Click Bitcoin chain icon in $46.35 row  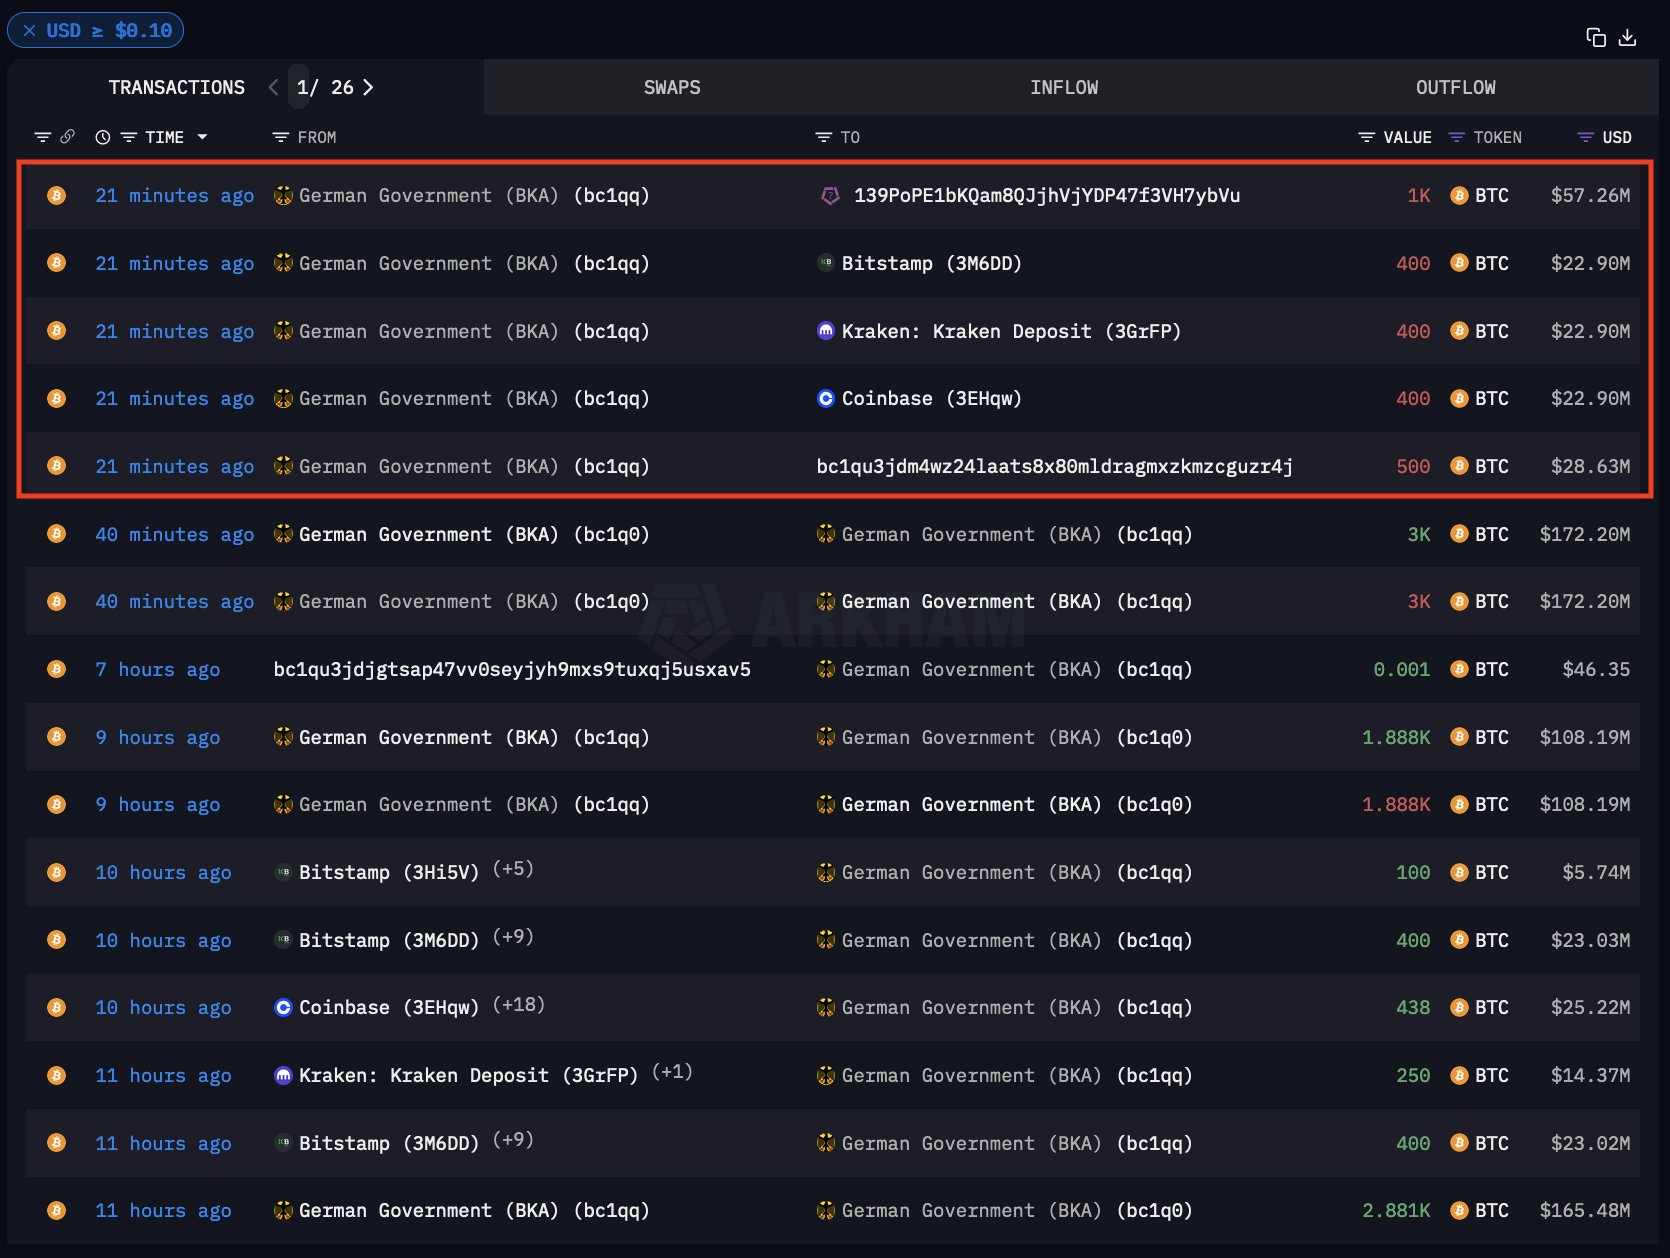tap(57, 670)
